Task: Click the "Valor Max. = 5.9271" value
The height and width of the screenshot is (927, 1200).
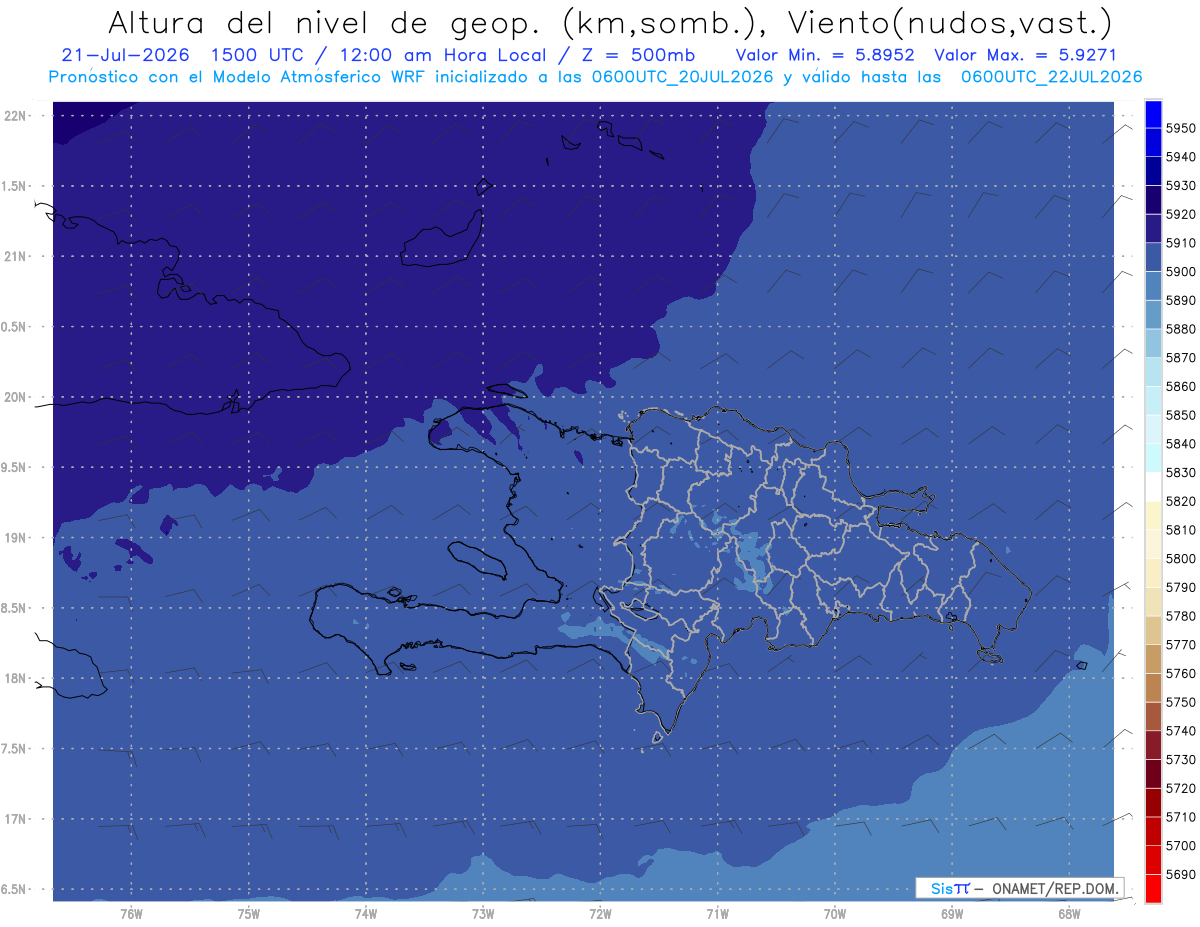Action: point(1025,55)
